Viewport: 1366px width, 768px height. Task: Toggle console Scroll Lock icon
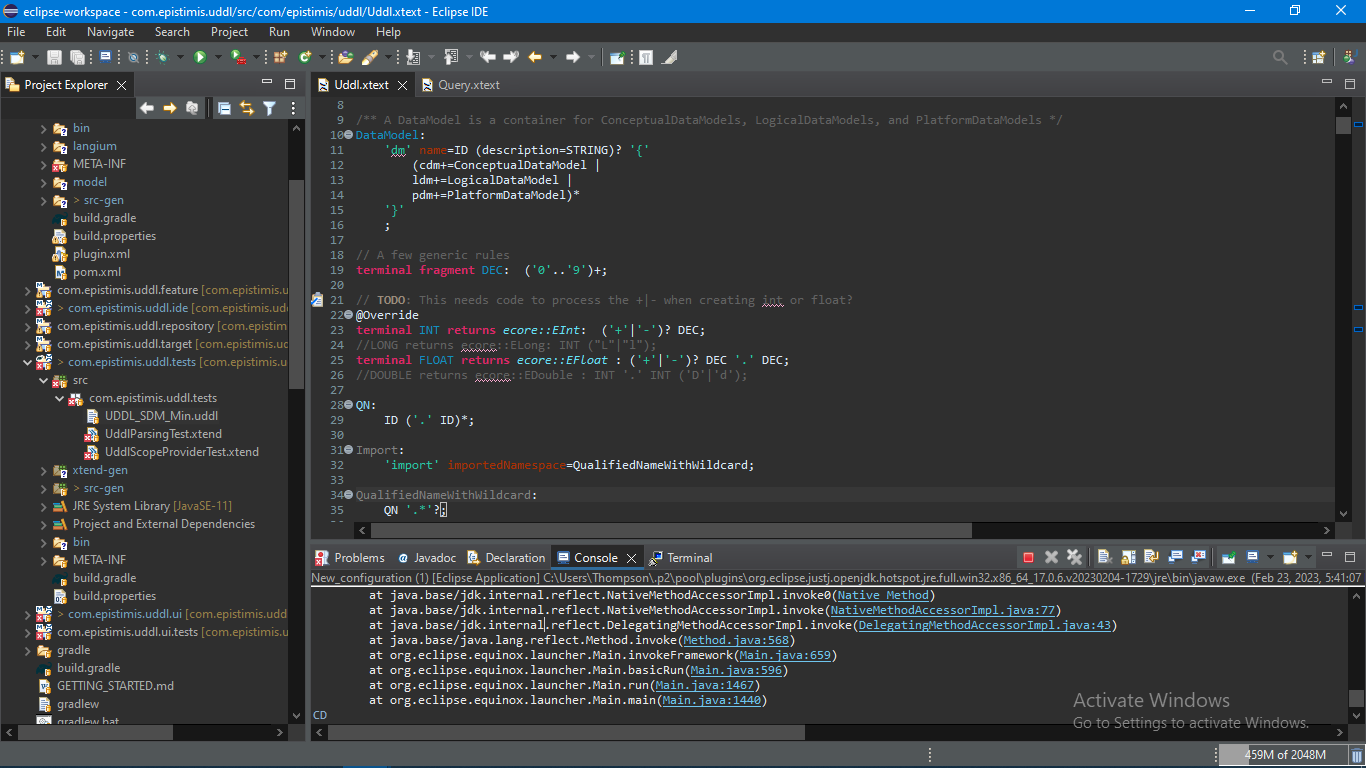1128,557
